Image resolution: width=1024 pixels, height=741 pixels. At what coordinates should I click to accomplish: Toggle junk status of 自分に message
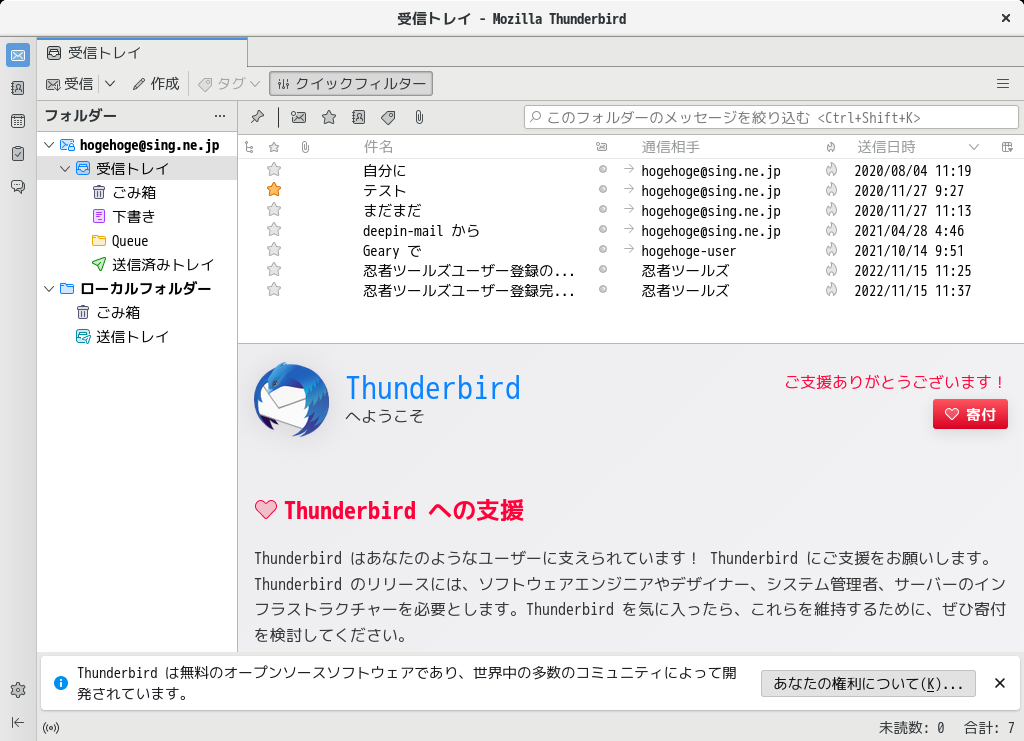pos(831,170)
